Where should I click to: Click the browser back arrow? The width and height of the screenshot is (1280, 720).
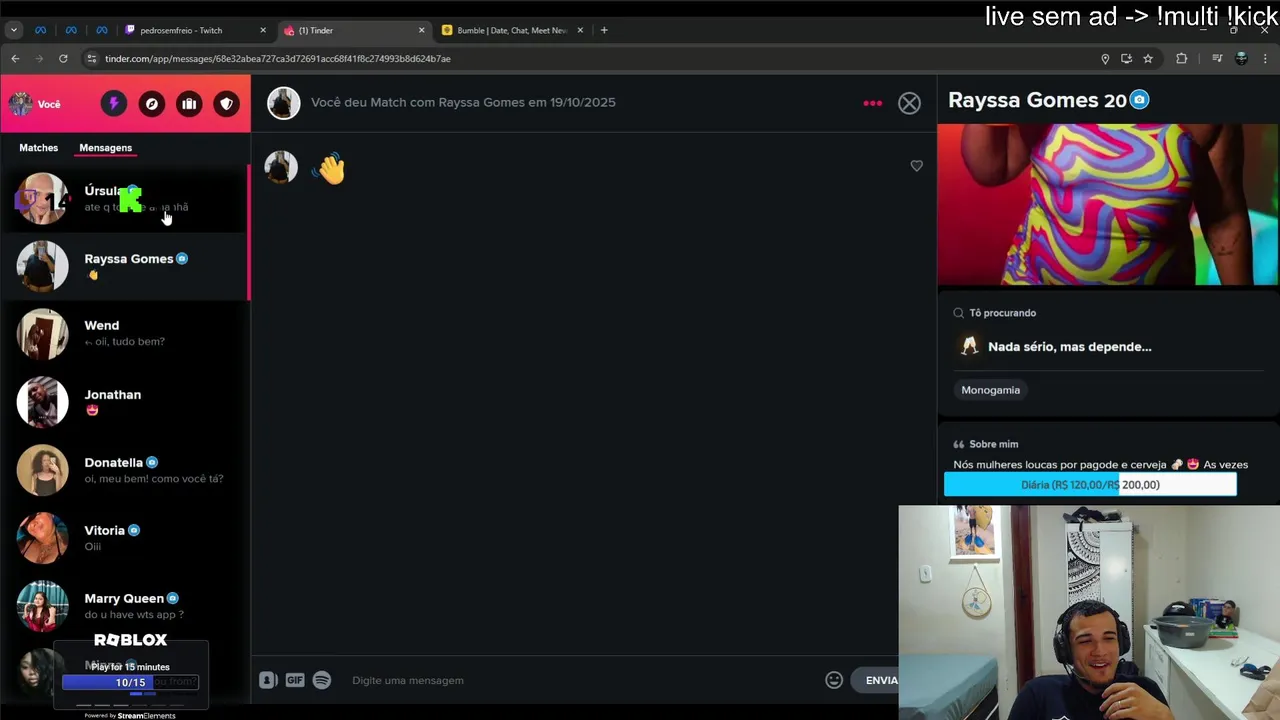tap(15, 59)
